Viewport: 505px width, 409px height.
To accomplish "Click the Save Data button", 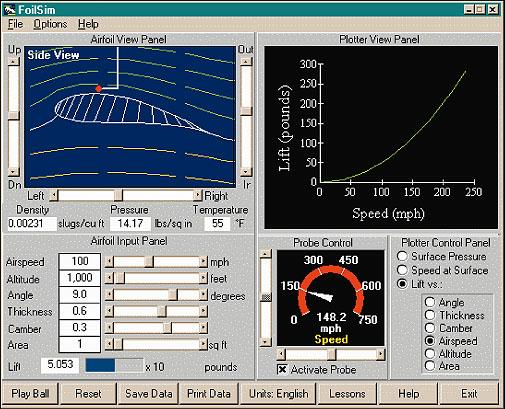I will pos(149,394).
